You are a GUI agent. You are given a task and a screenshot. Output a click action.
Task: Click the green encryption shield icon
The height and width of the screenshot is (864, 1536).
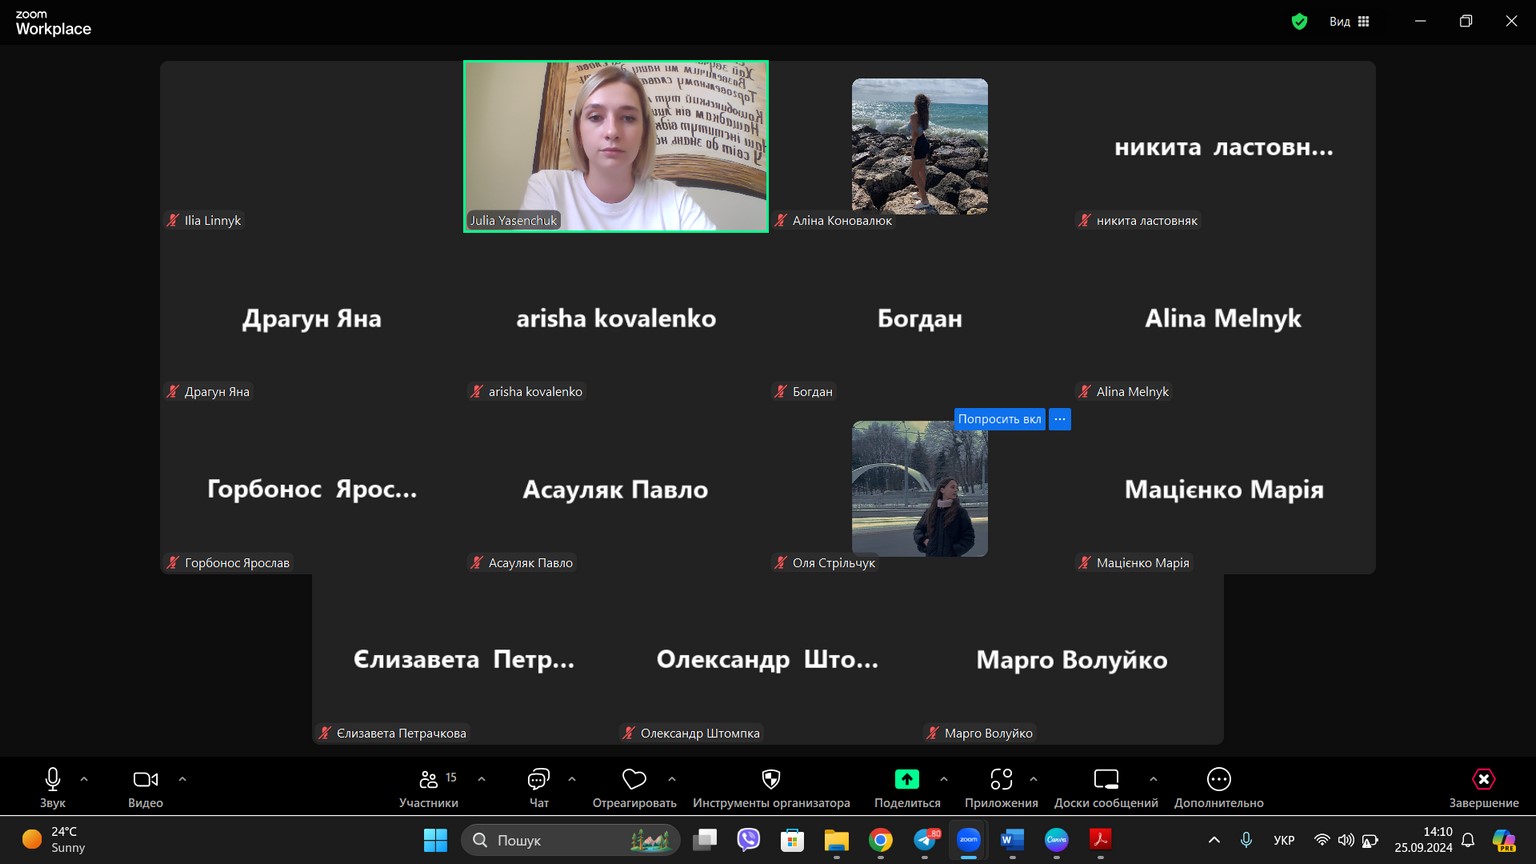tap(1299, 21)
